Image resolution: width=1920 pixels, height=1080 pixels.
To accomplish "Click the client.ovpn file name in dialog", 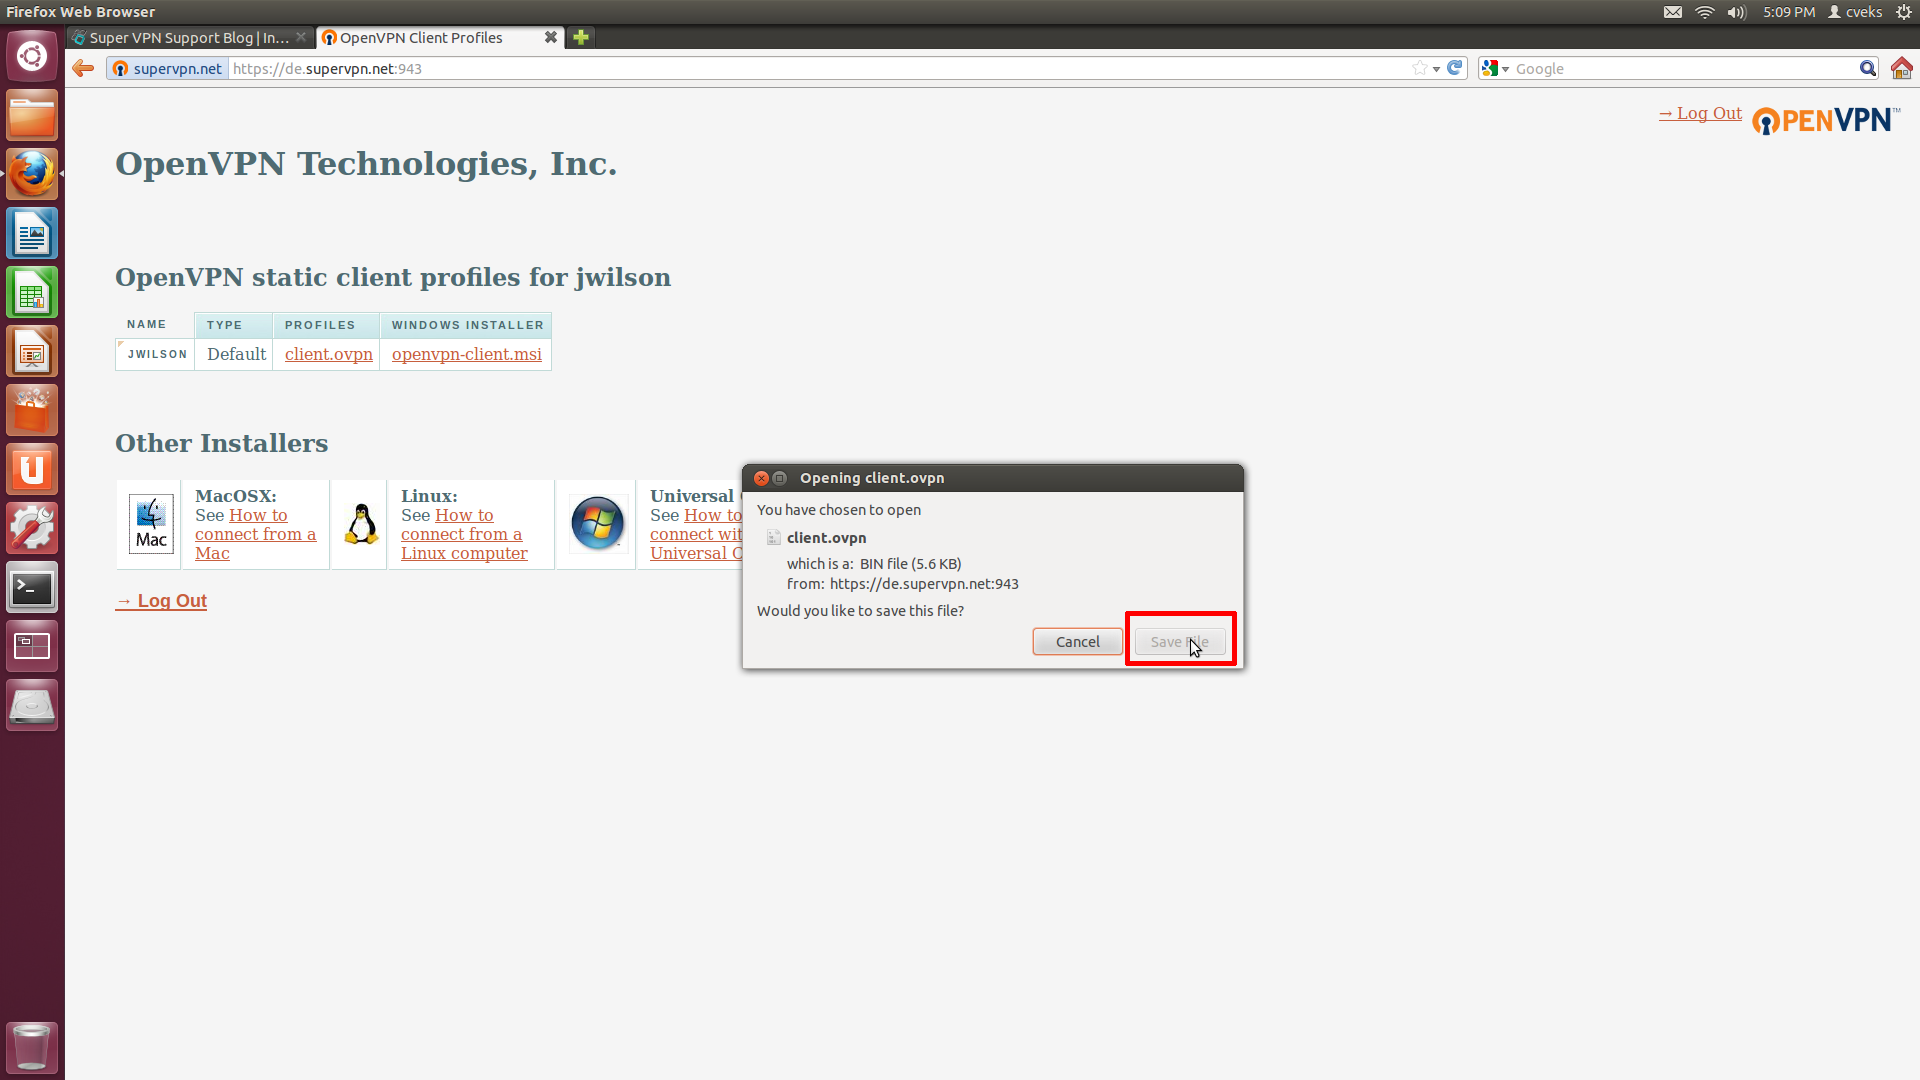I will pos(826,538).
